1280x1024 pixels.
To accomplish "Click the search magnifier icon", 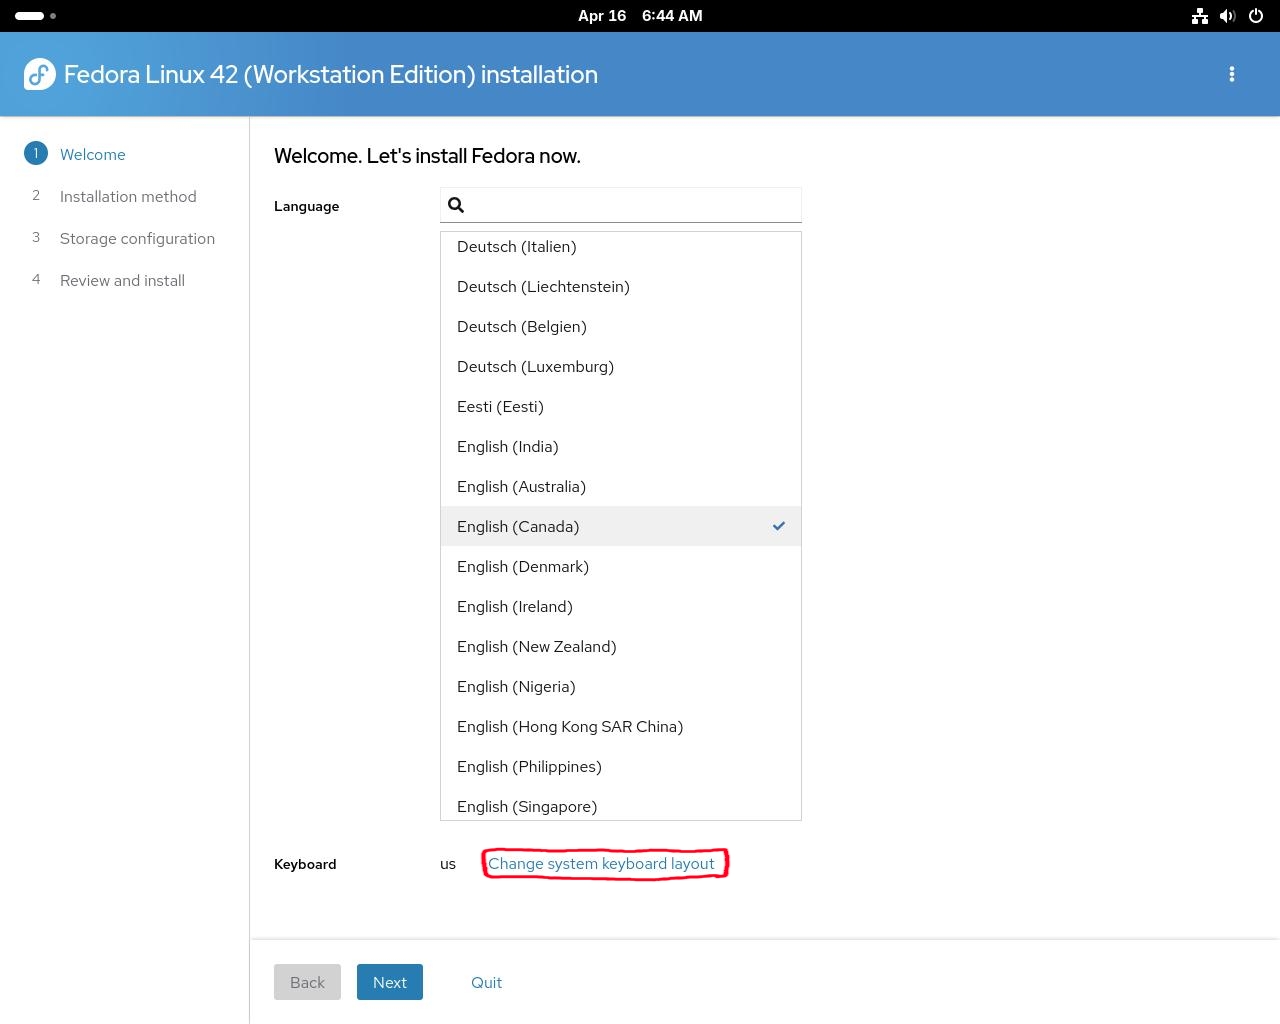I will point(456,205).
